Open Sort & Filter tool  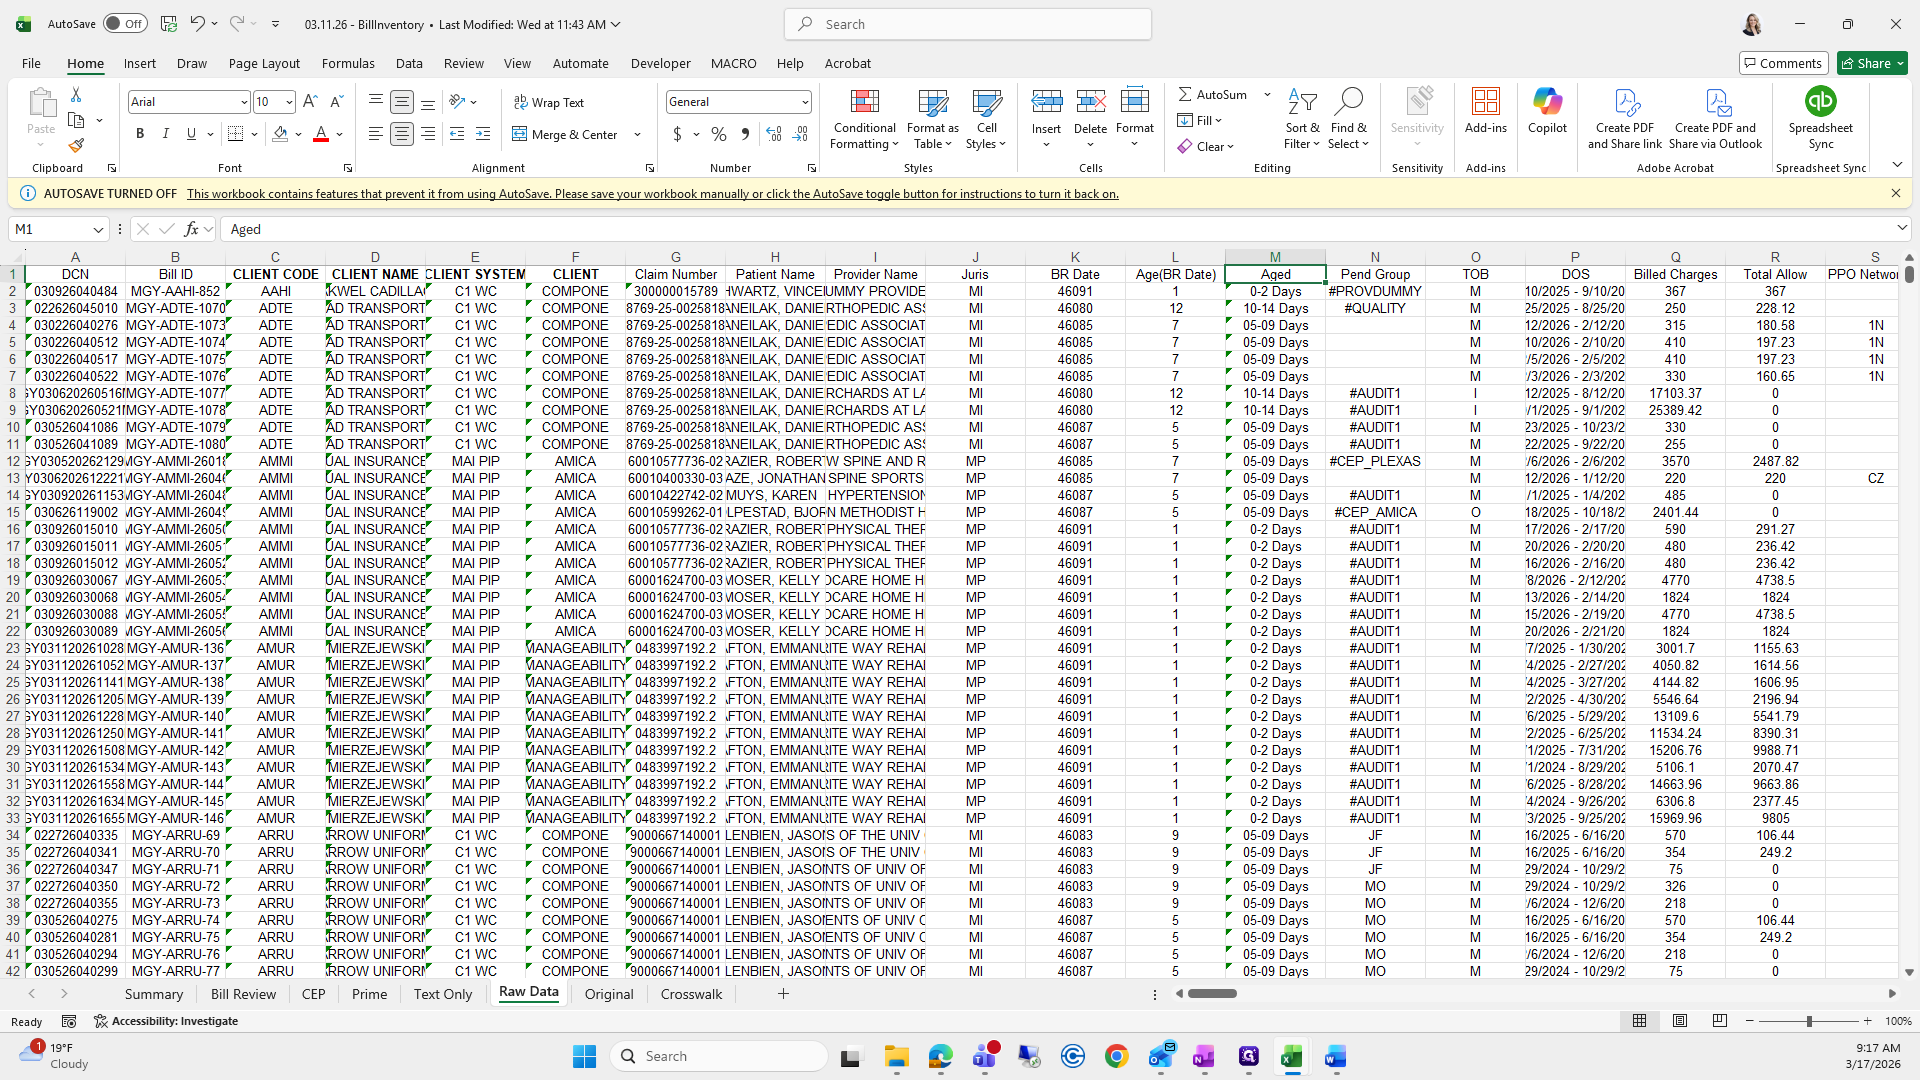(x=1302, y=119)
